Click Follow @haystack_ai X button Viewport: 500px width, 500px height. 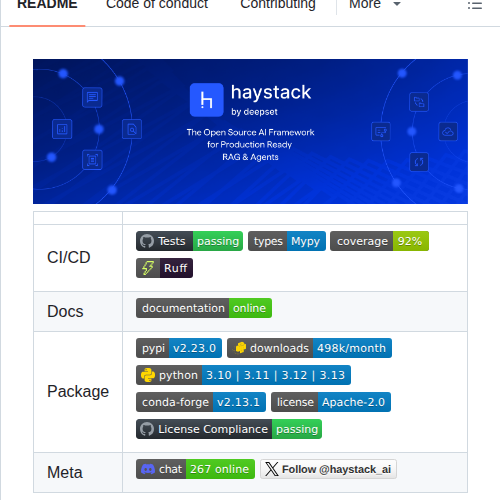(328, 469)
